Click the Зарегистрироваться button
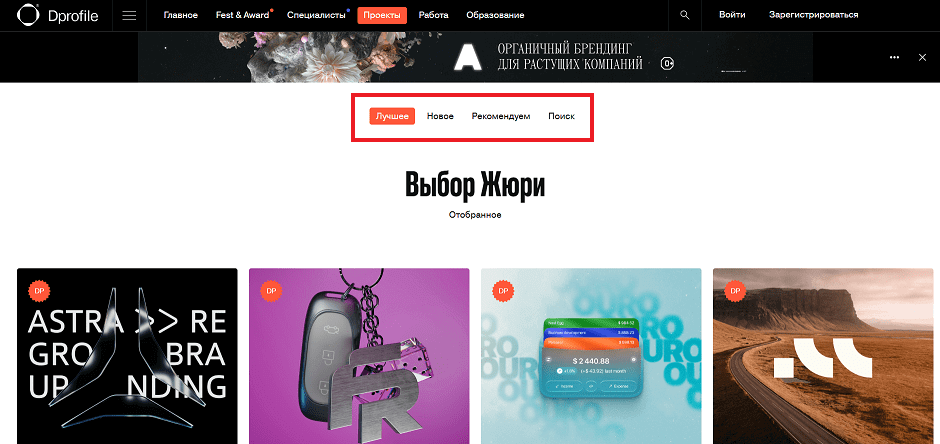 [x=814, y=15]
